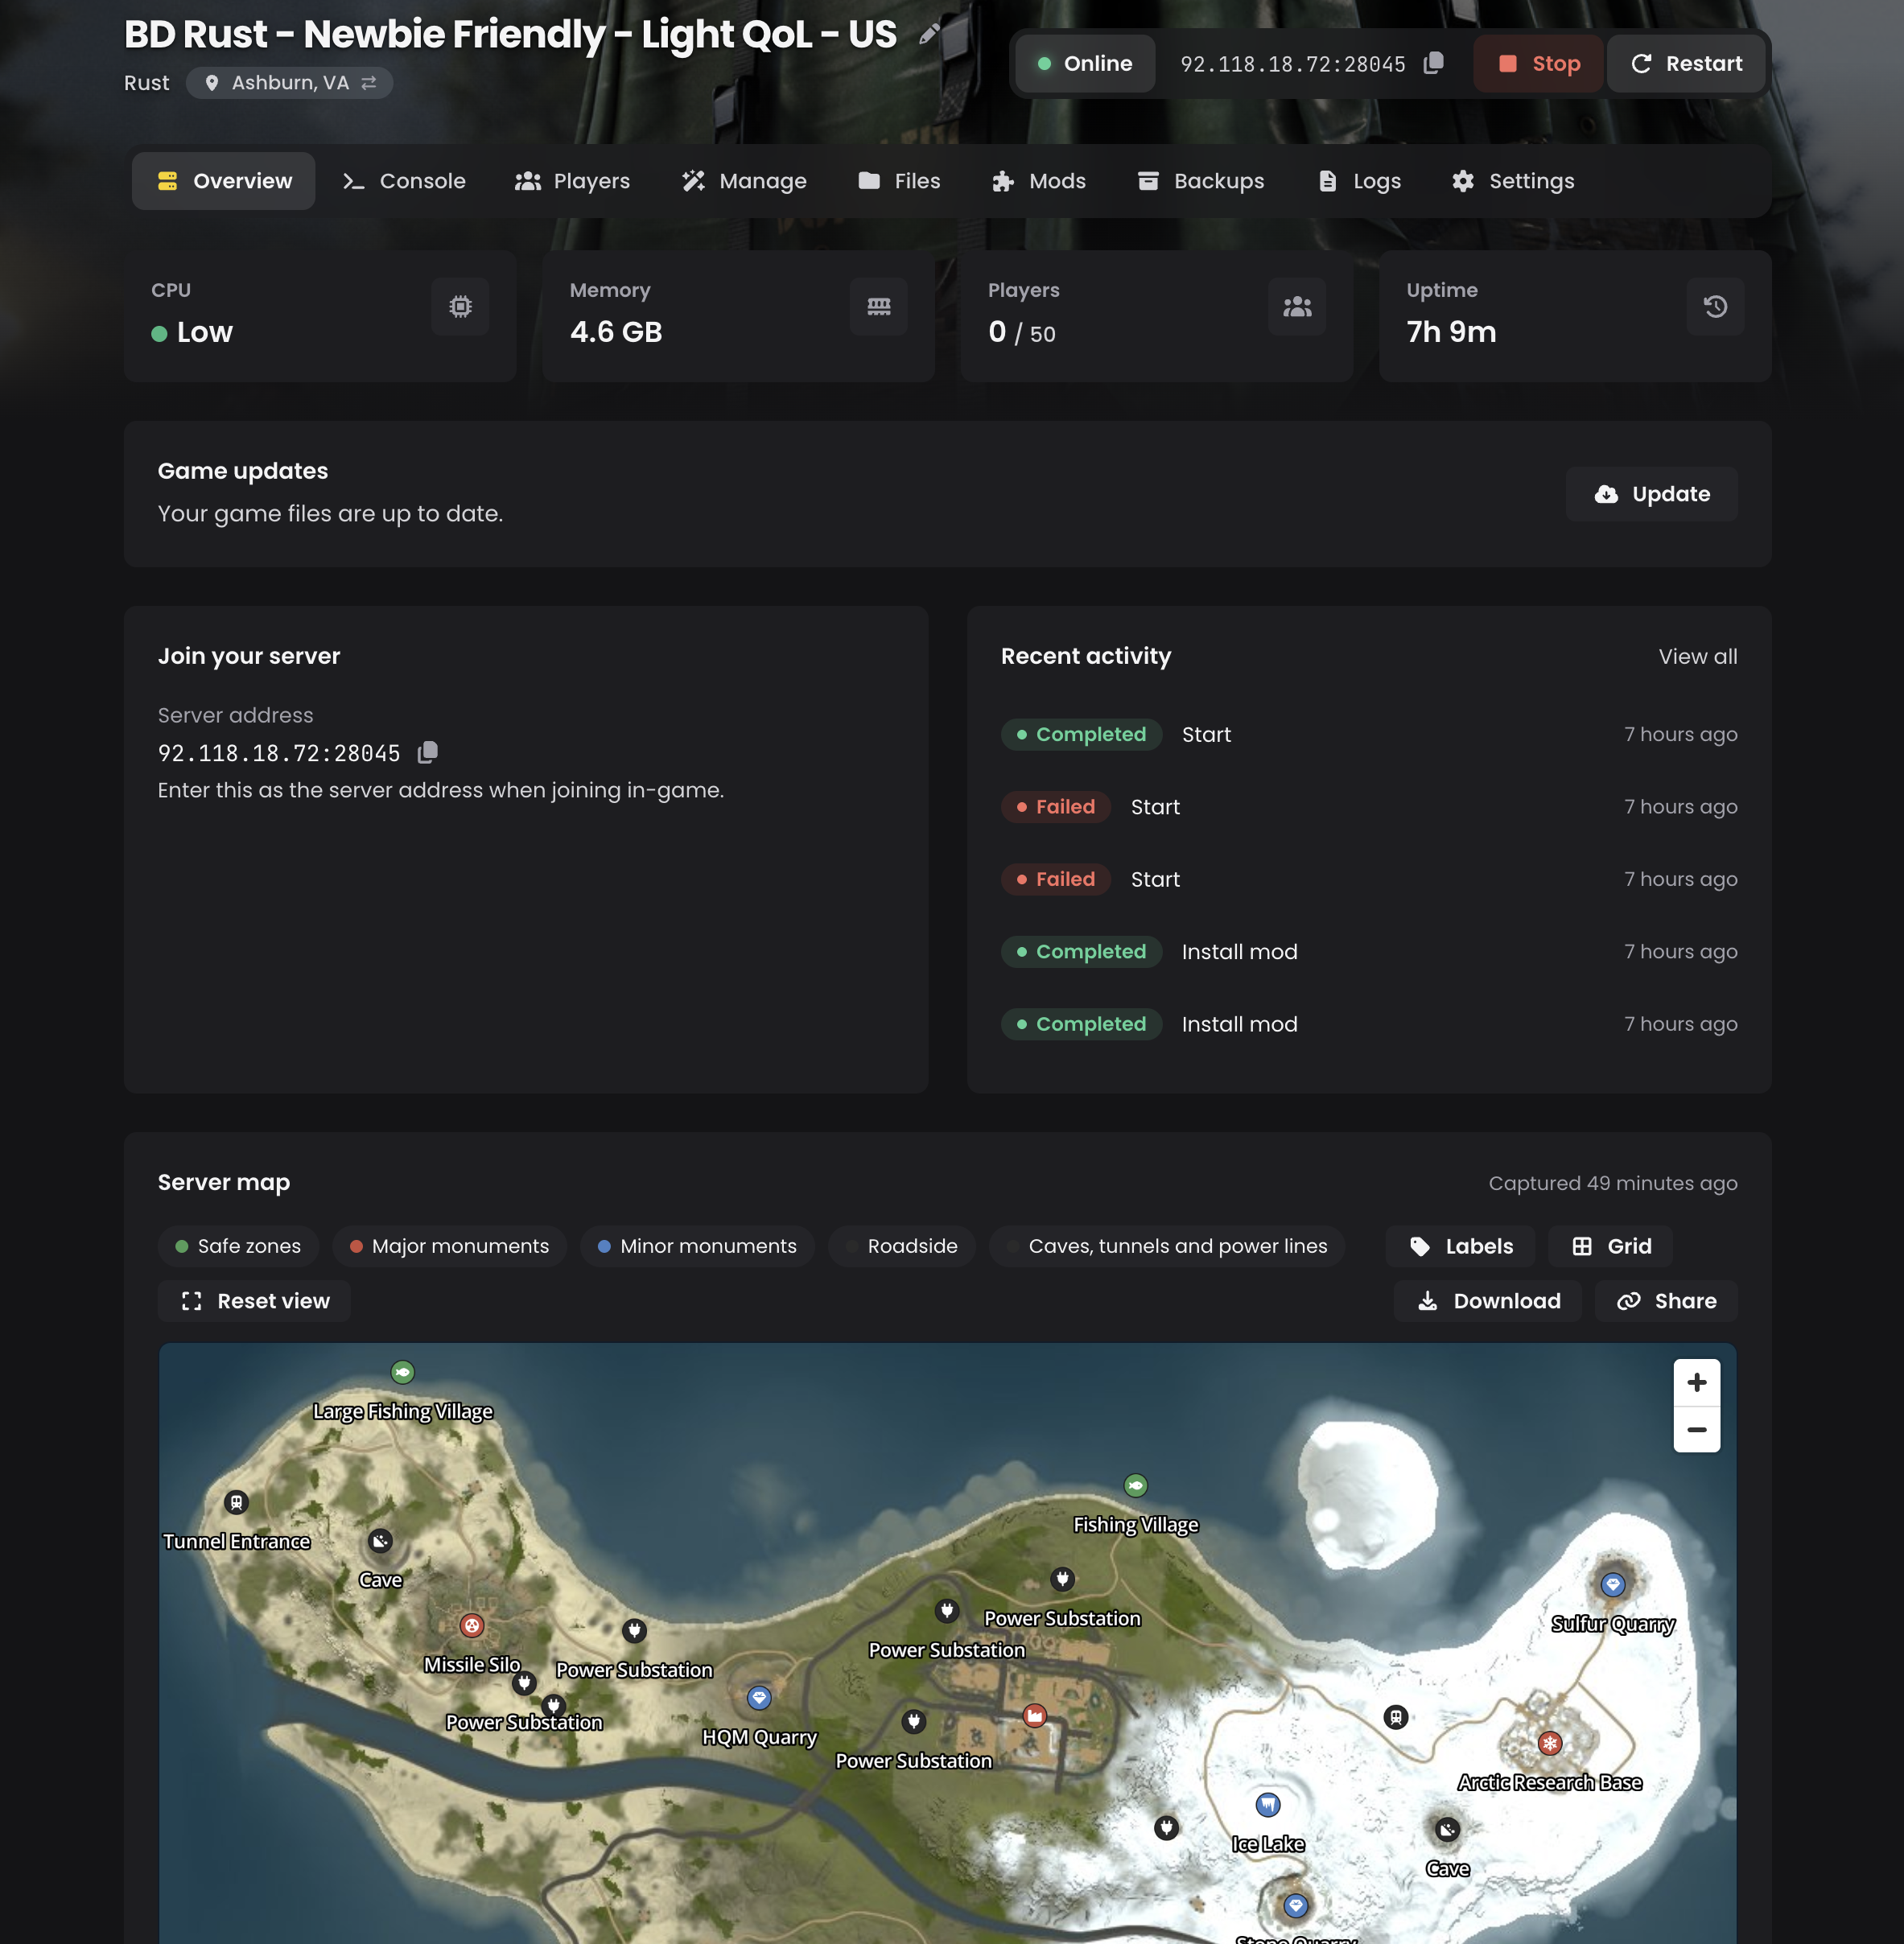1904x1944 pixels.
Task: Select the Ice Lake map marker
Action: 1268,1804
